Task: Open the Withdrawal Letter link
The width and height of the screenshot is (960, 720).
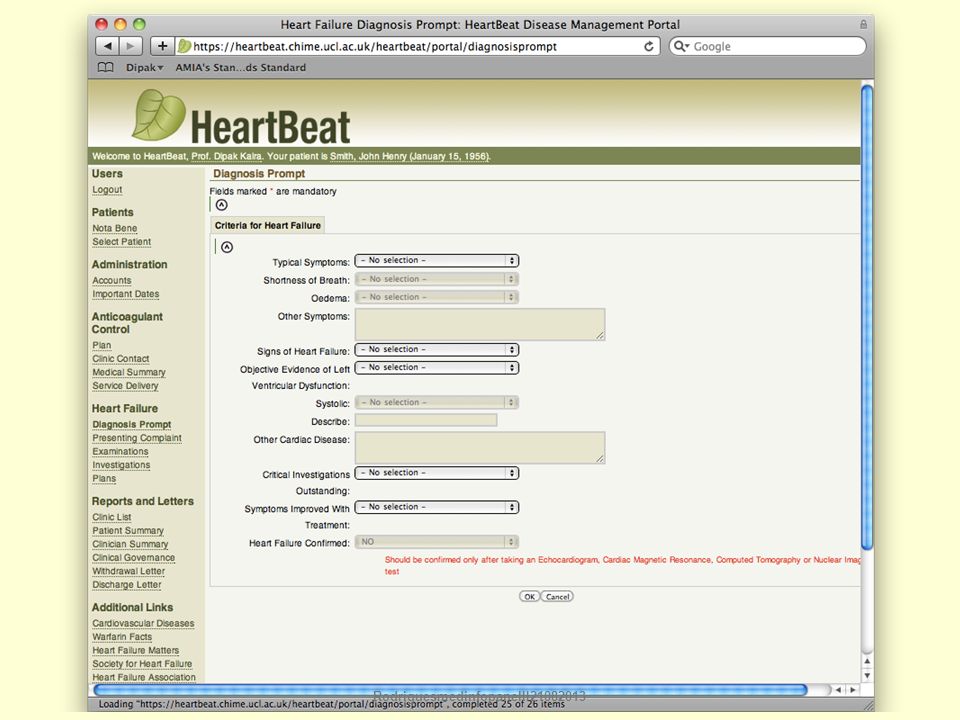Action: [129, 571]
